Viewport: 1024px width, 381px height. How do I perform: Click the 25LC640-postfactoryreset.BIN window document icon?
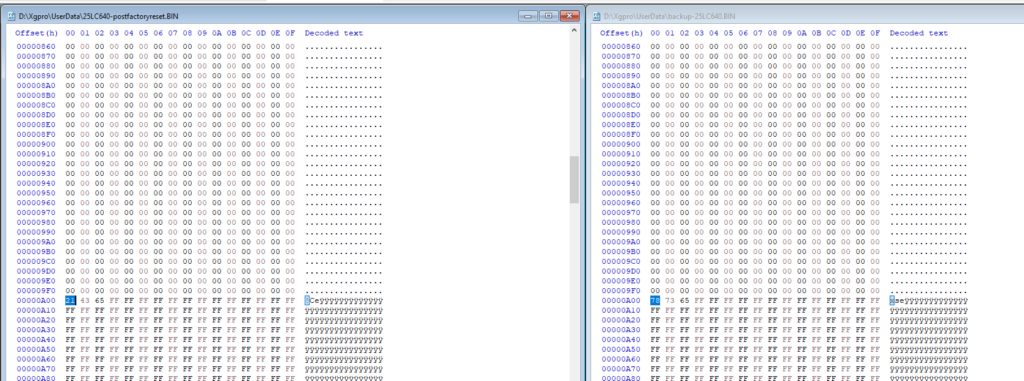pyautogui.click(x=12, y=16)
